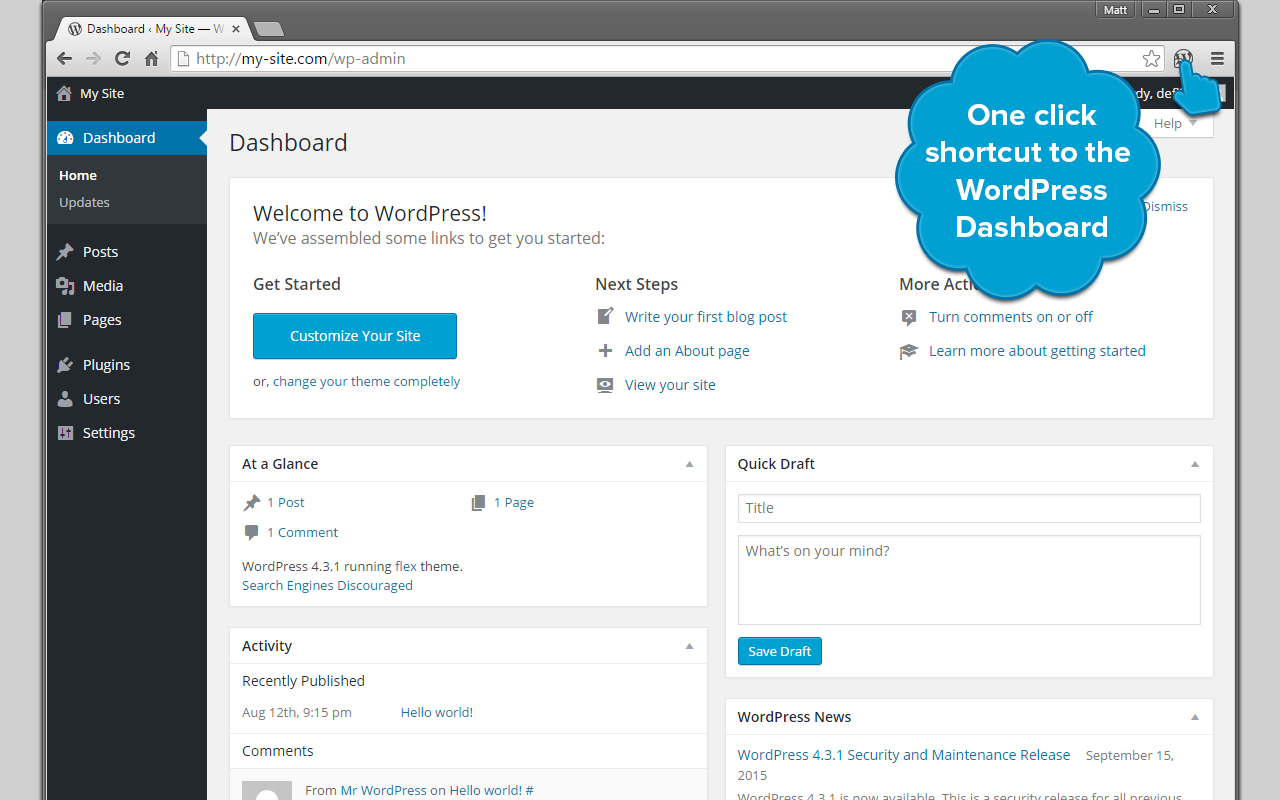Collapse the Quick Draft panel
Screen dimensions: 1280x800
coord(1195,464)
